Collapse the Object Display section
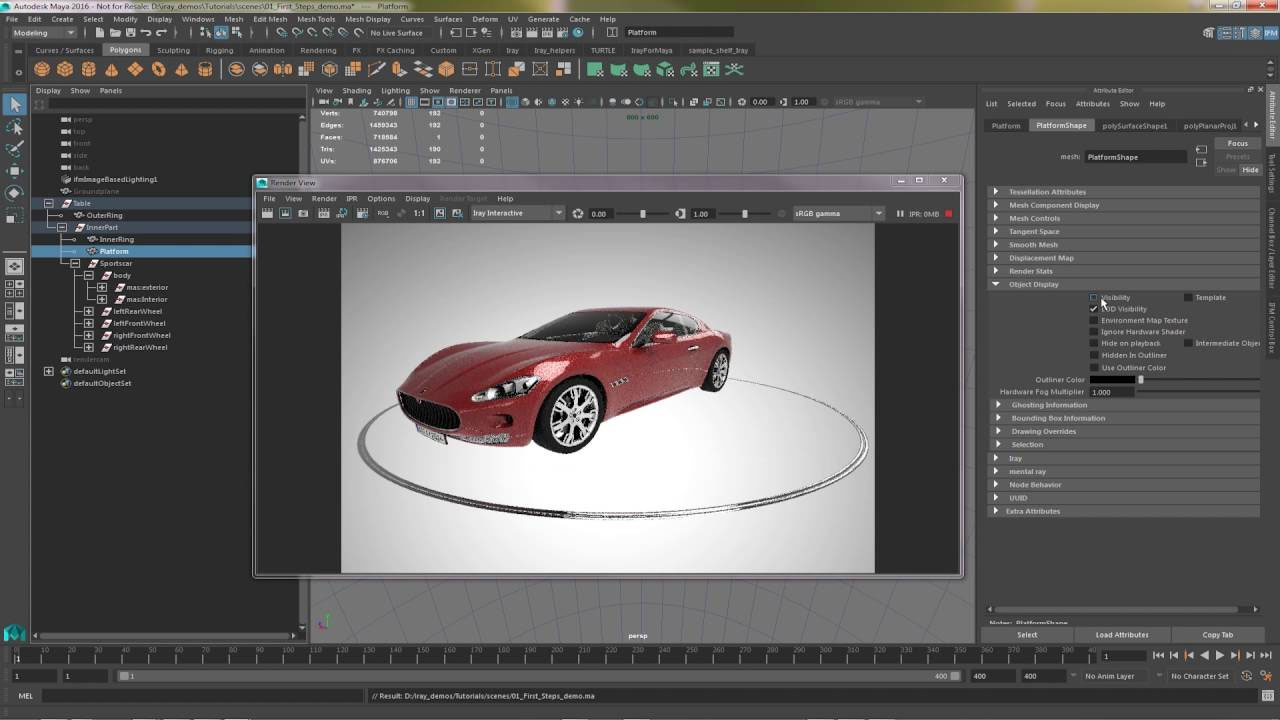This screenshot has width=1280, height=720. (x=995, y=284)
